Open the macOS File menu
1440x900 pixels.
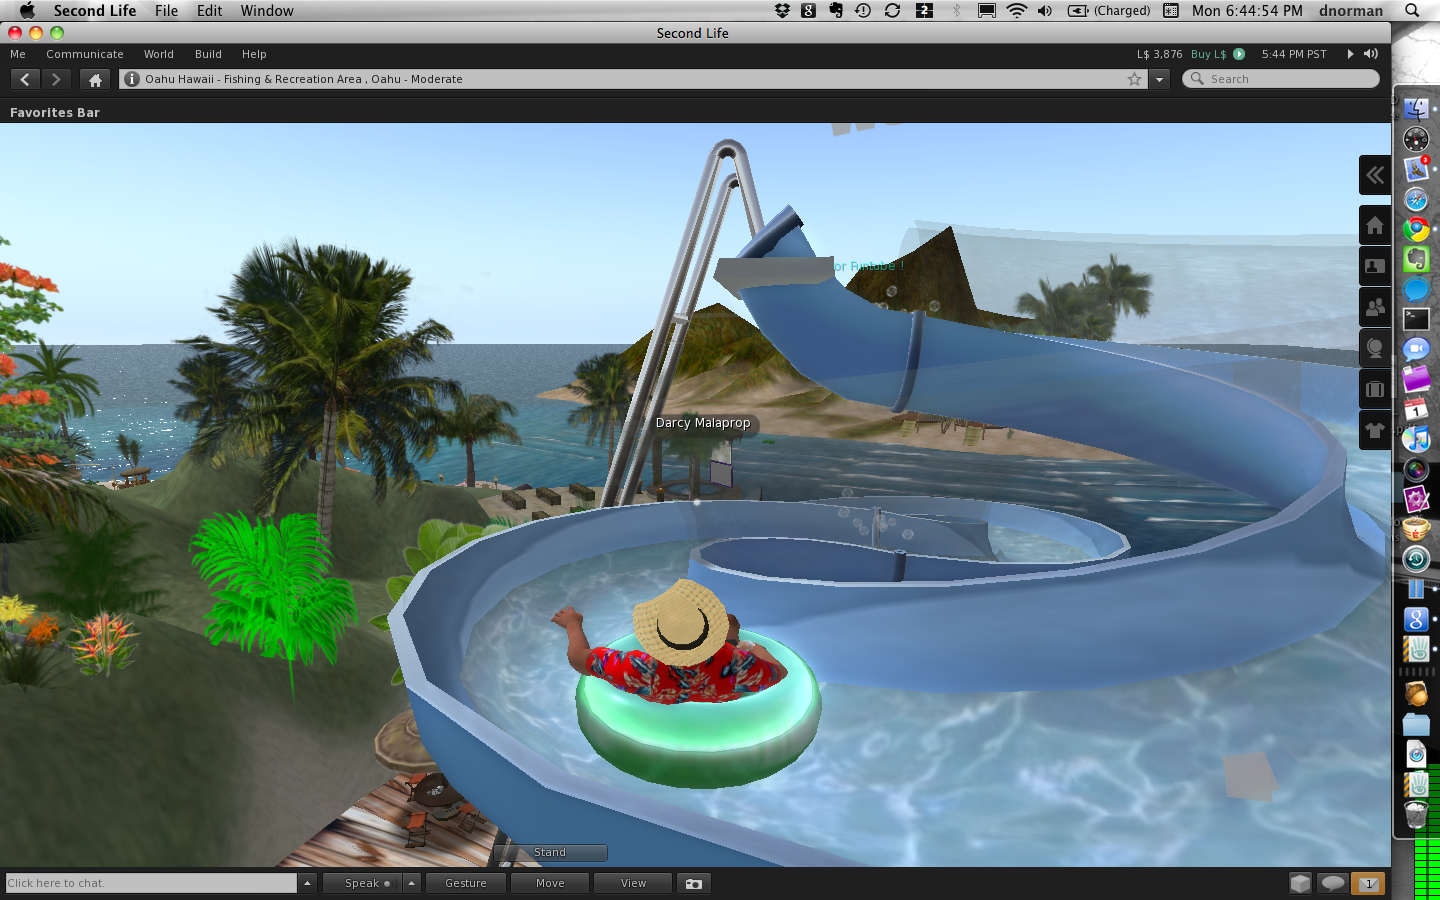coord(166,11)
